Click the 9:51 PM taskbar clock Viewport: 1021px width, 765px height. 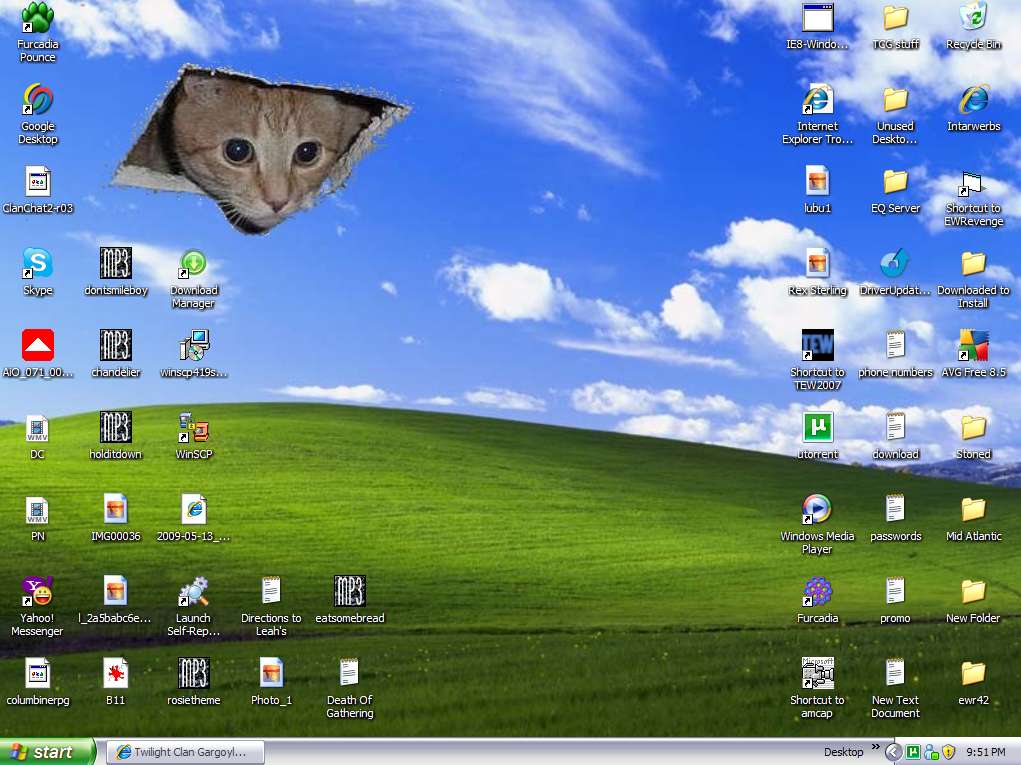tap(986, 753)
